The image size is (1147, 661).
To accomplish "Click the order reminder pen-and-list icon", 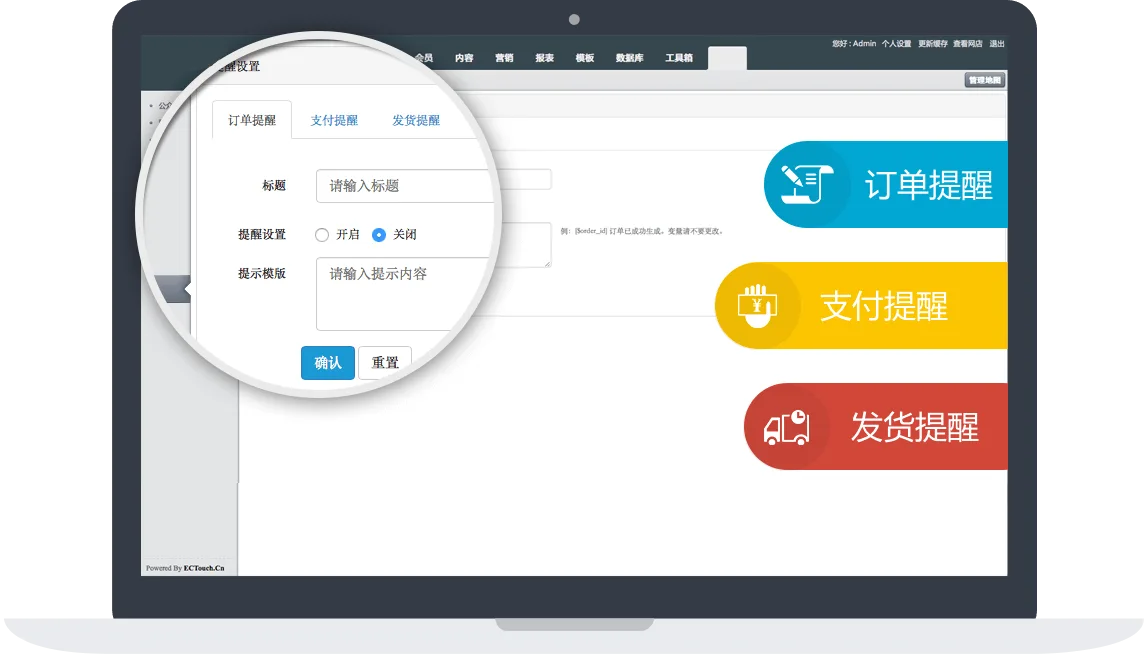I will point(807,184).
